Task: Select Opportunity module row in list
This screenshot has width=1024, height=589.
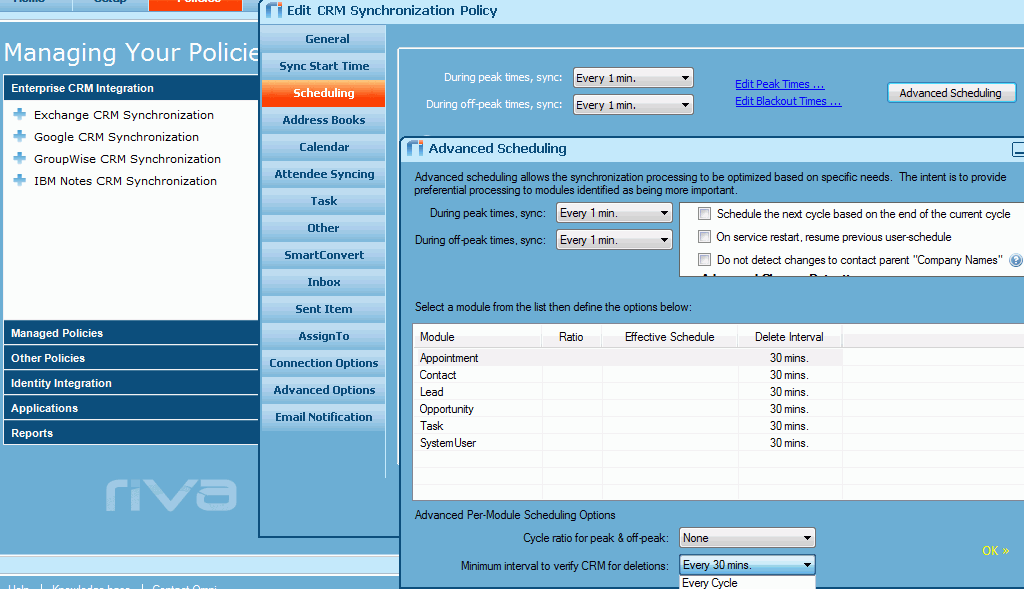Action: point(447,409)
